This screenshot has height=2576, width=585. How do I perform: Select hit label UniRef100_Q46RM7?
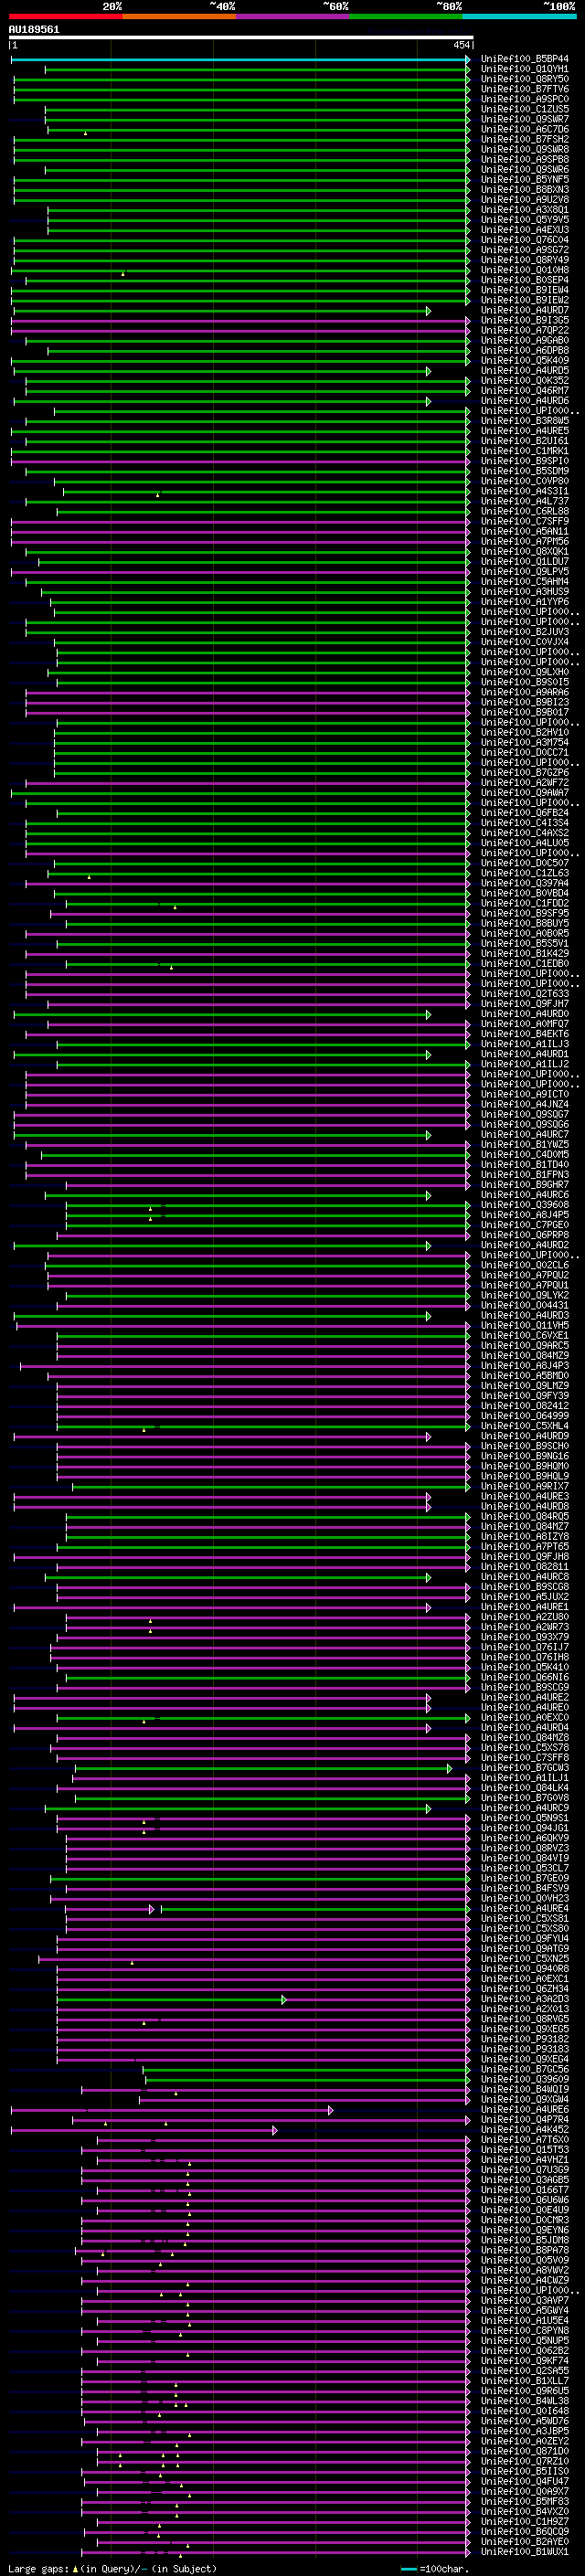pyautogui.click(x=524, y=391)
